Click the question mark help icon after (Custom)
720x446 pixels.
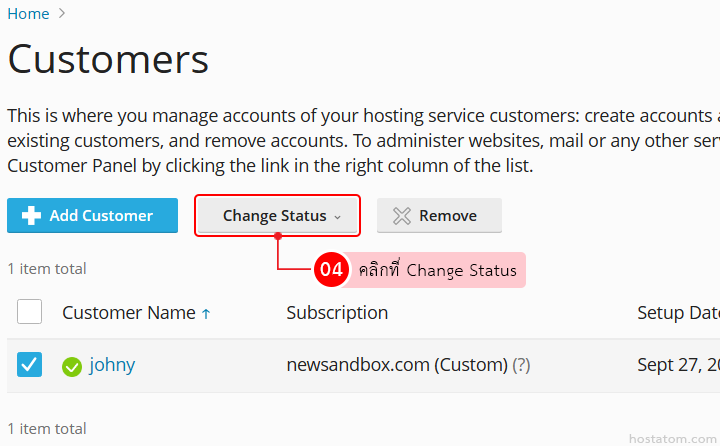point(521,366)
